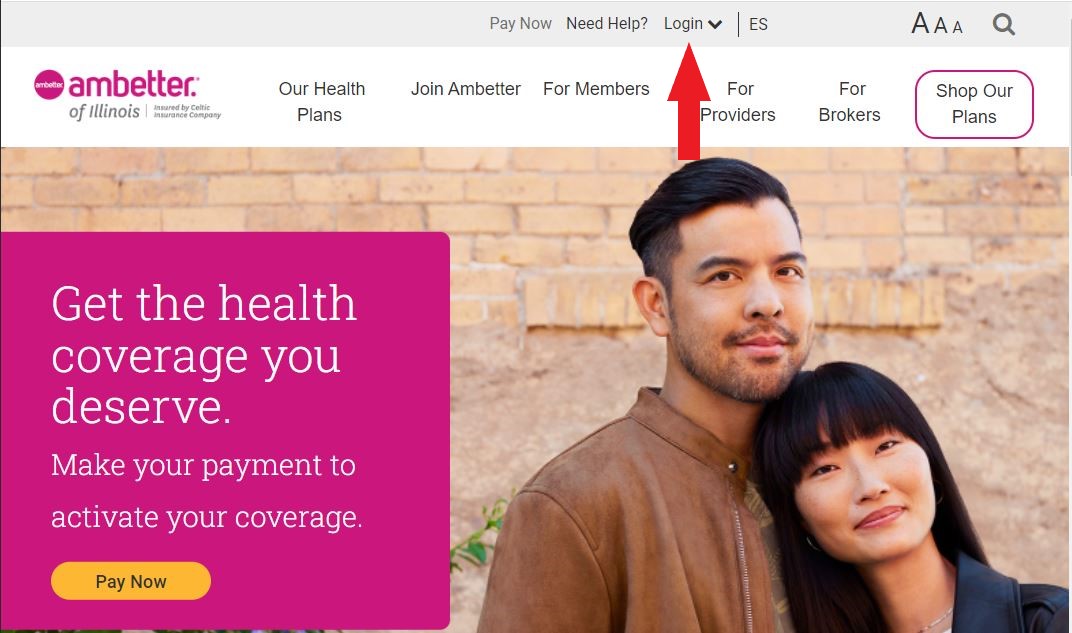Click the search magnifier icon
Viewport: 1072px width, 633px height.
coord(1004,25)
